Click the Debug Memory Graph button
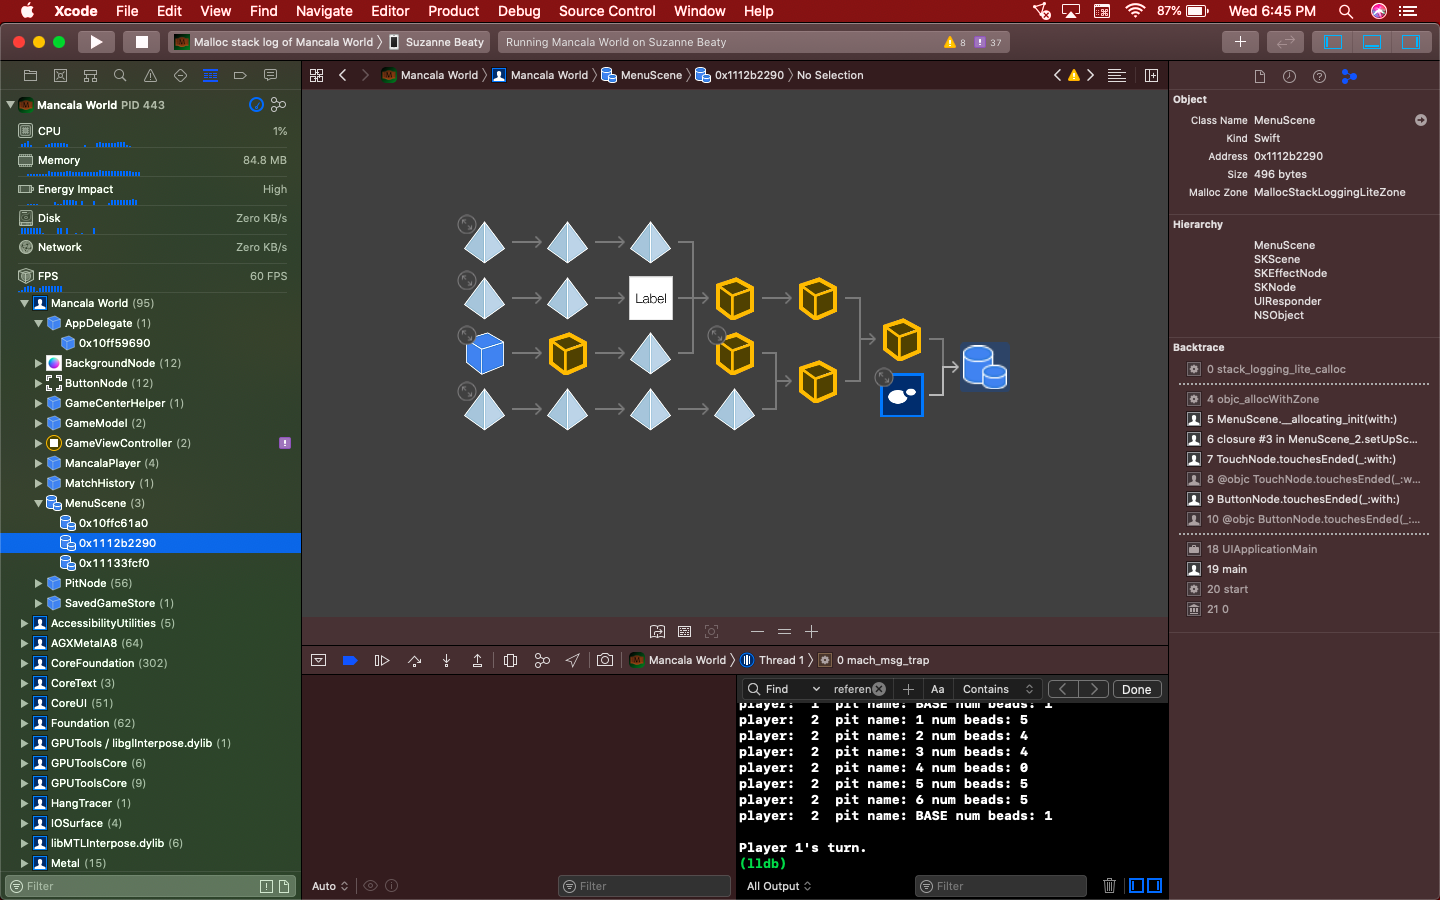The height and width of the screenshot is (900, 1440). tap(542, 660)
